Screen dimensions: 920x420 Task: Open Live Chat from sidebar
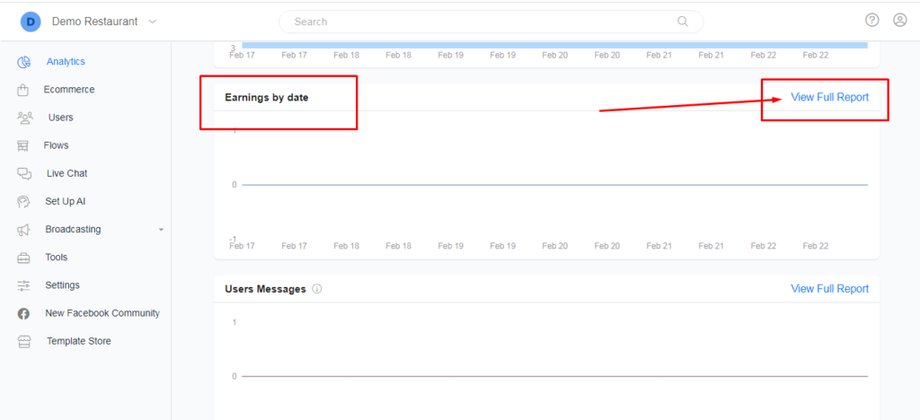67,174
